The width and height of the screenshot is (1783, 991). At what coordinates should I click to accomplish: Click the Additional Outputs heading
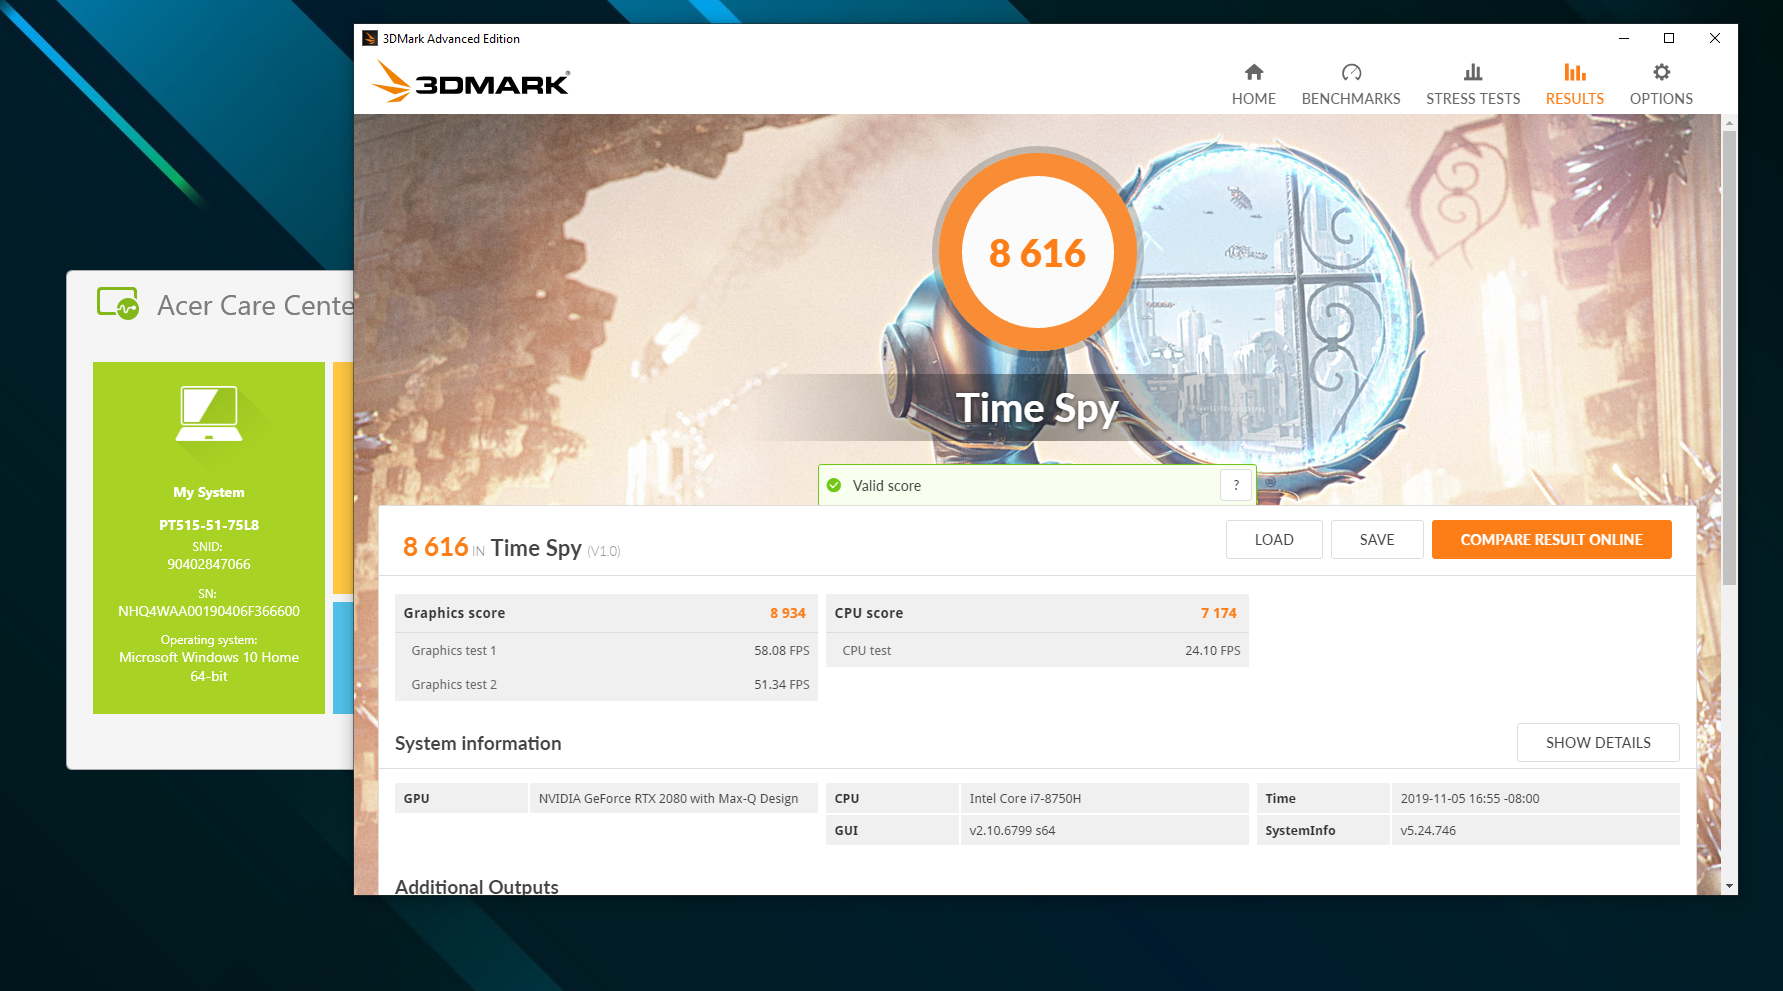[477, 886]
